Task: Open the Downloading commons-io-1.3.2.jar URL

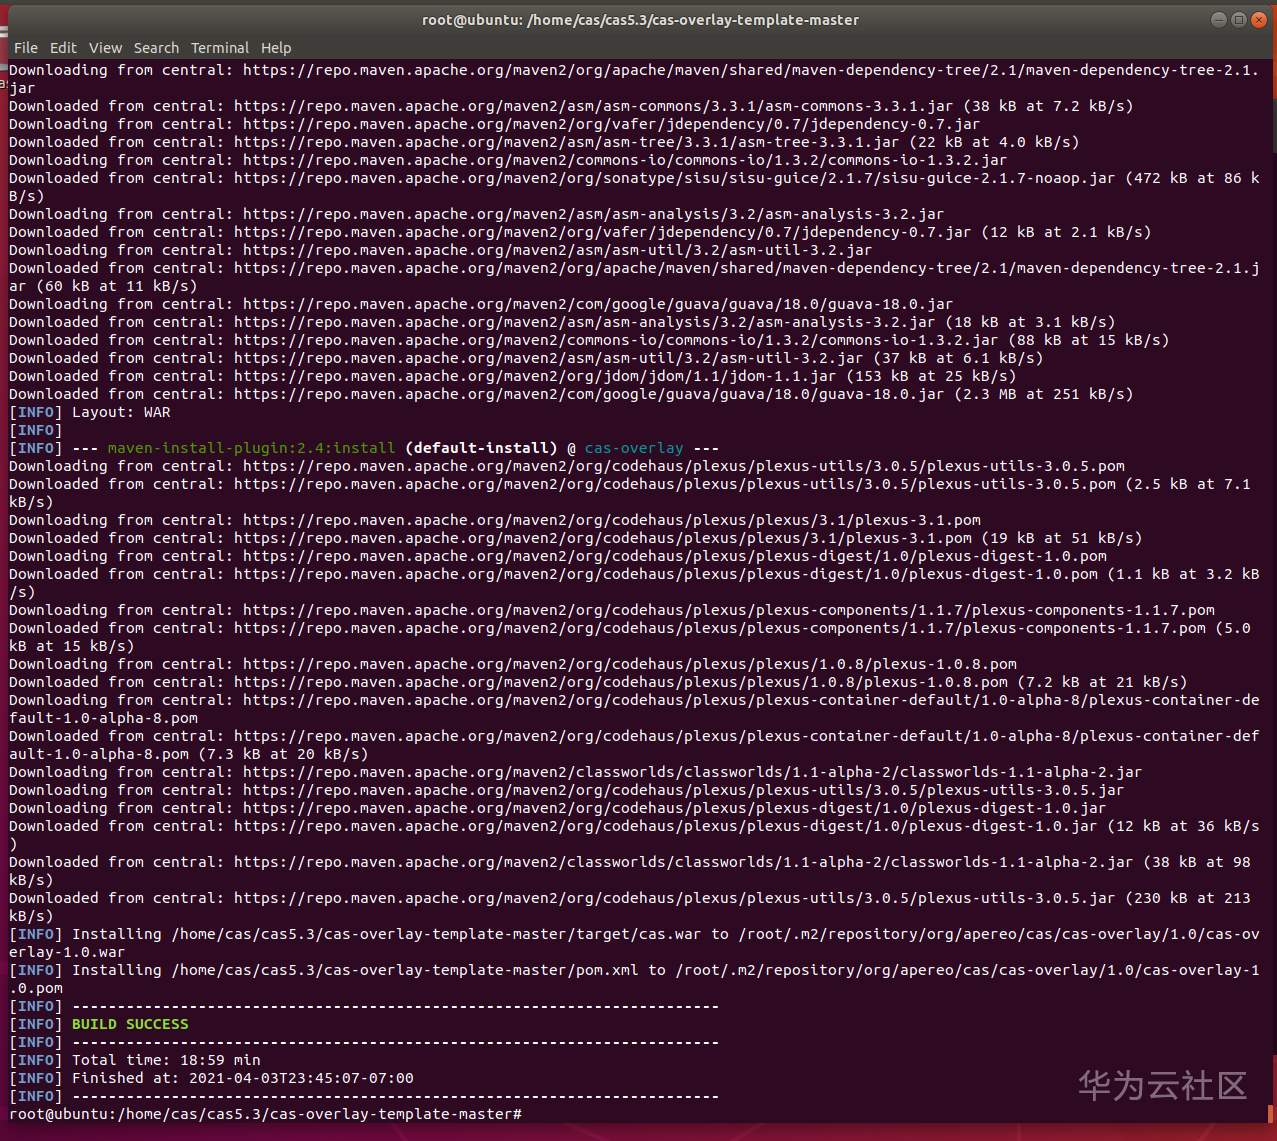Action: click(x=625, y=160)
